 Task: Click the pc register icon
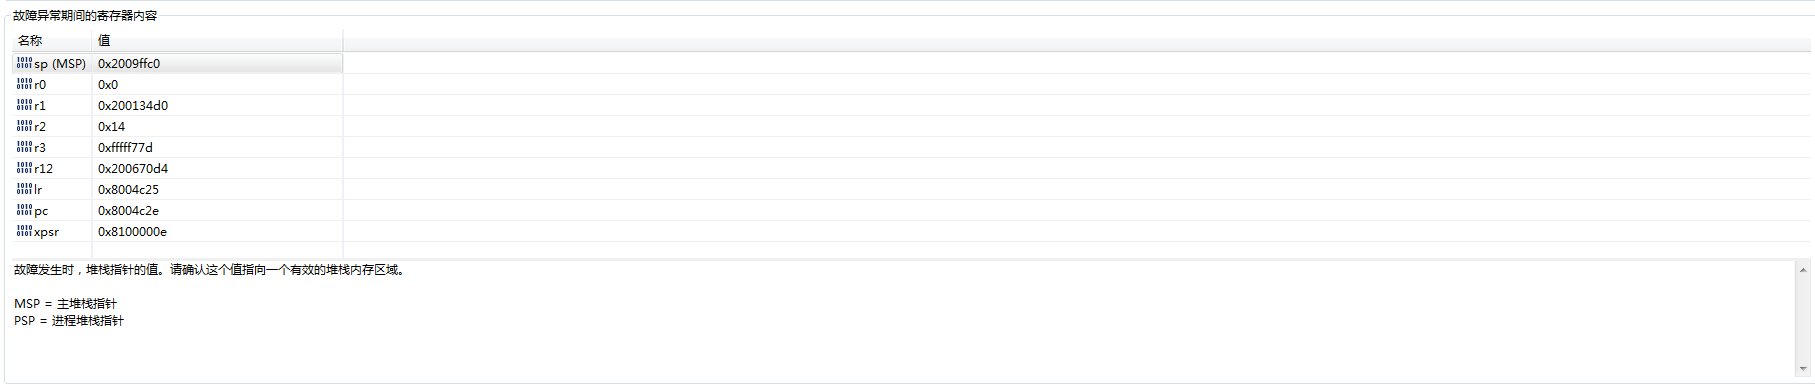pyautogui.click(x=24, y=210)
